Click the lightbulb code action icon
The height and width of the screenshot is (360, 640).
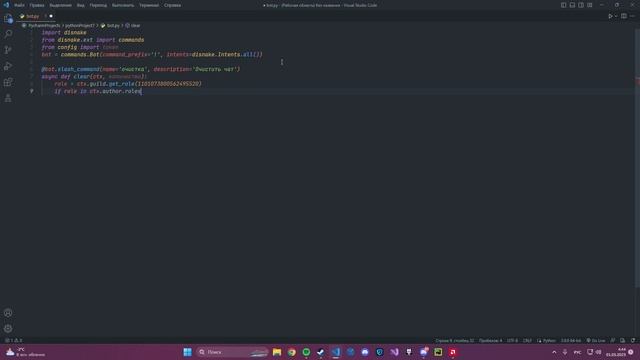(x=32, y=91)
